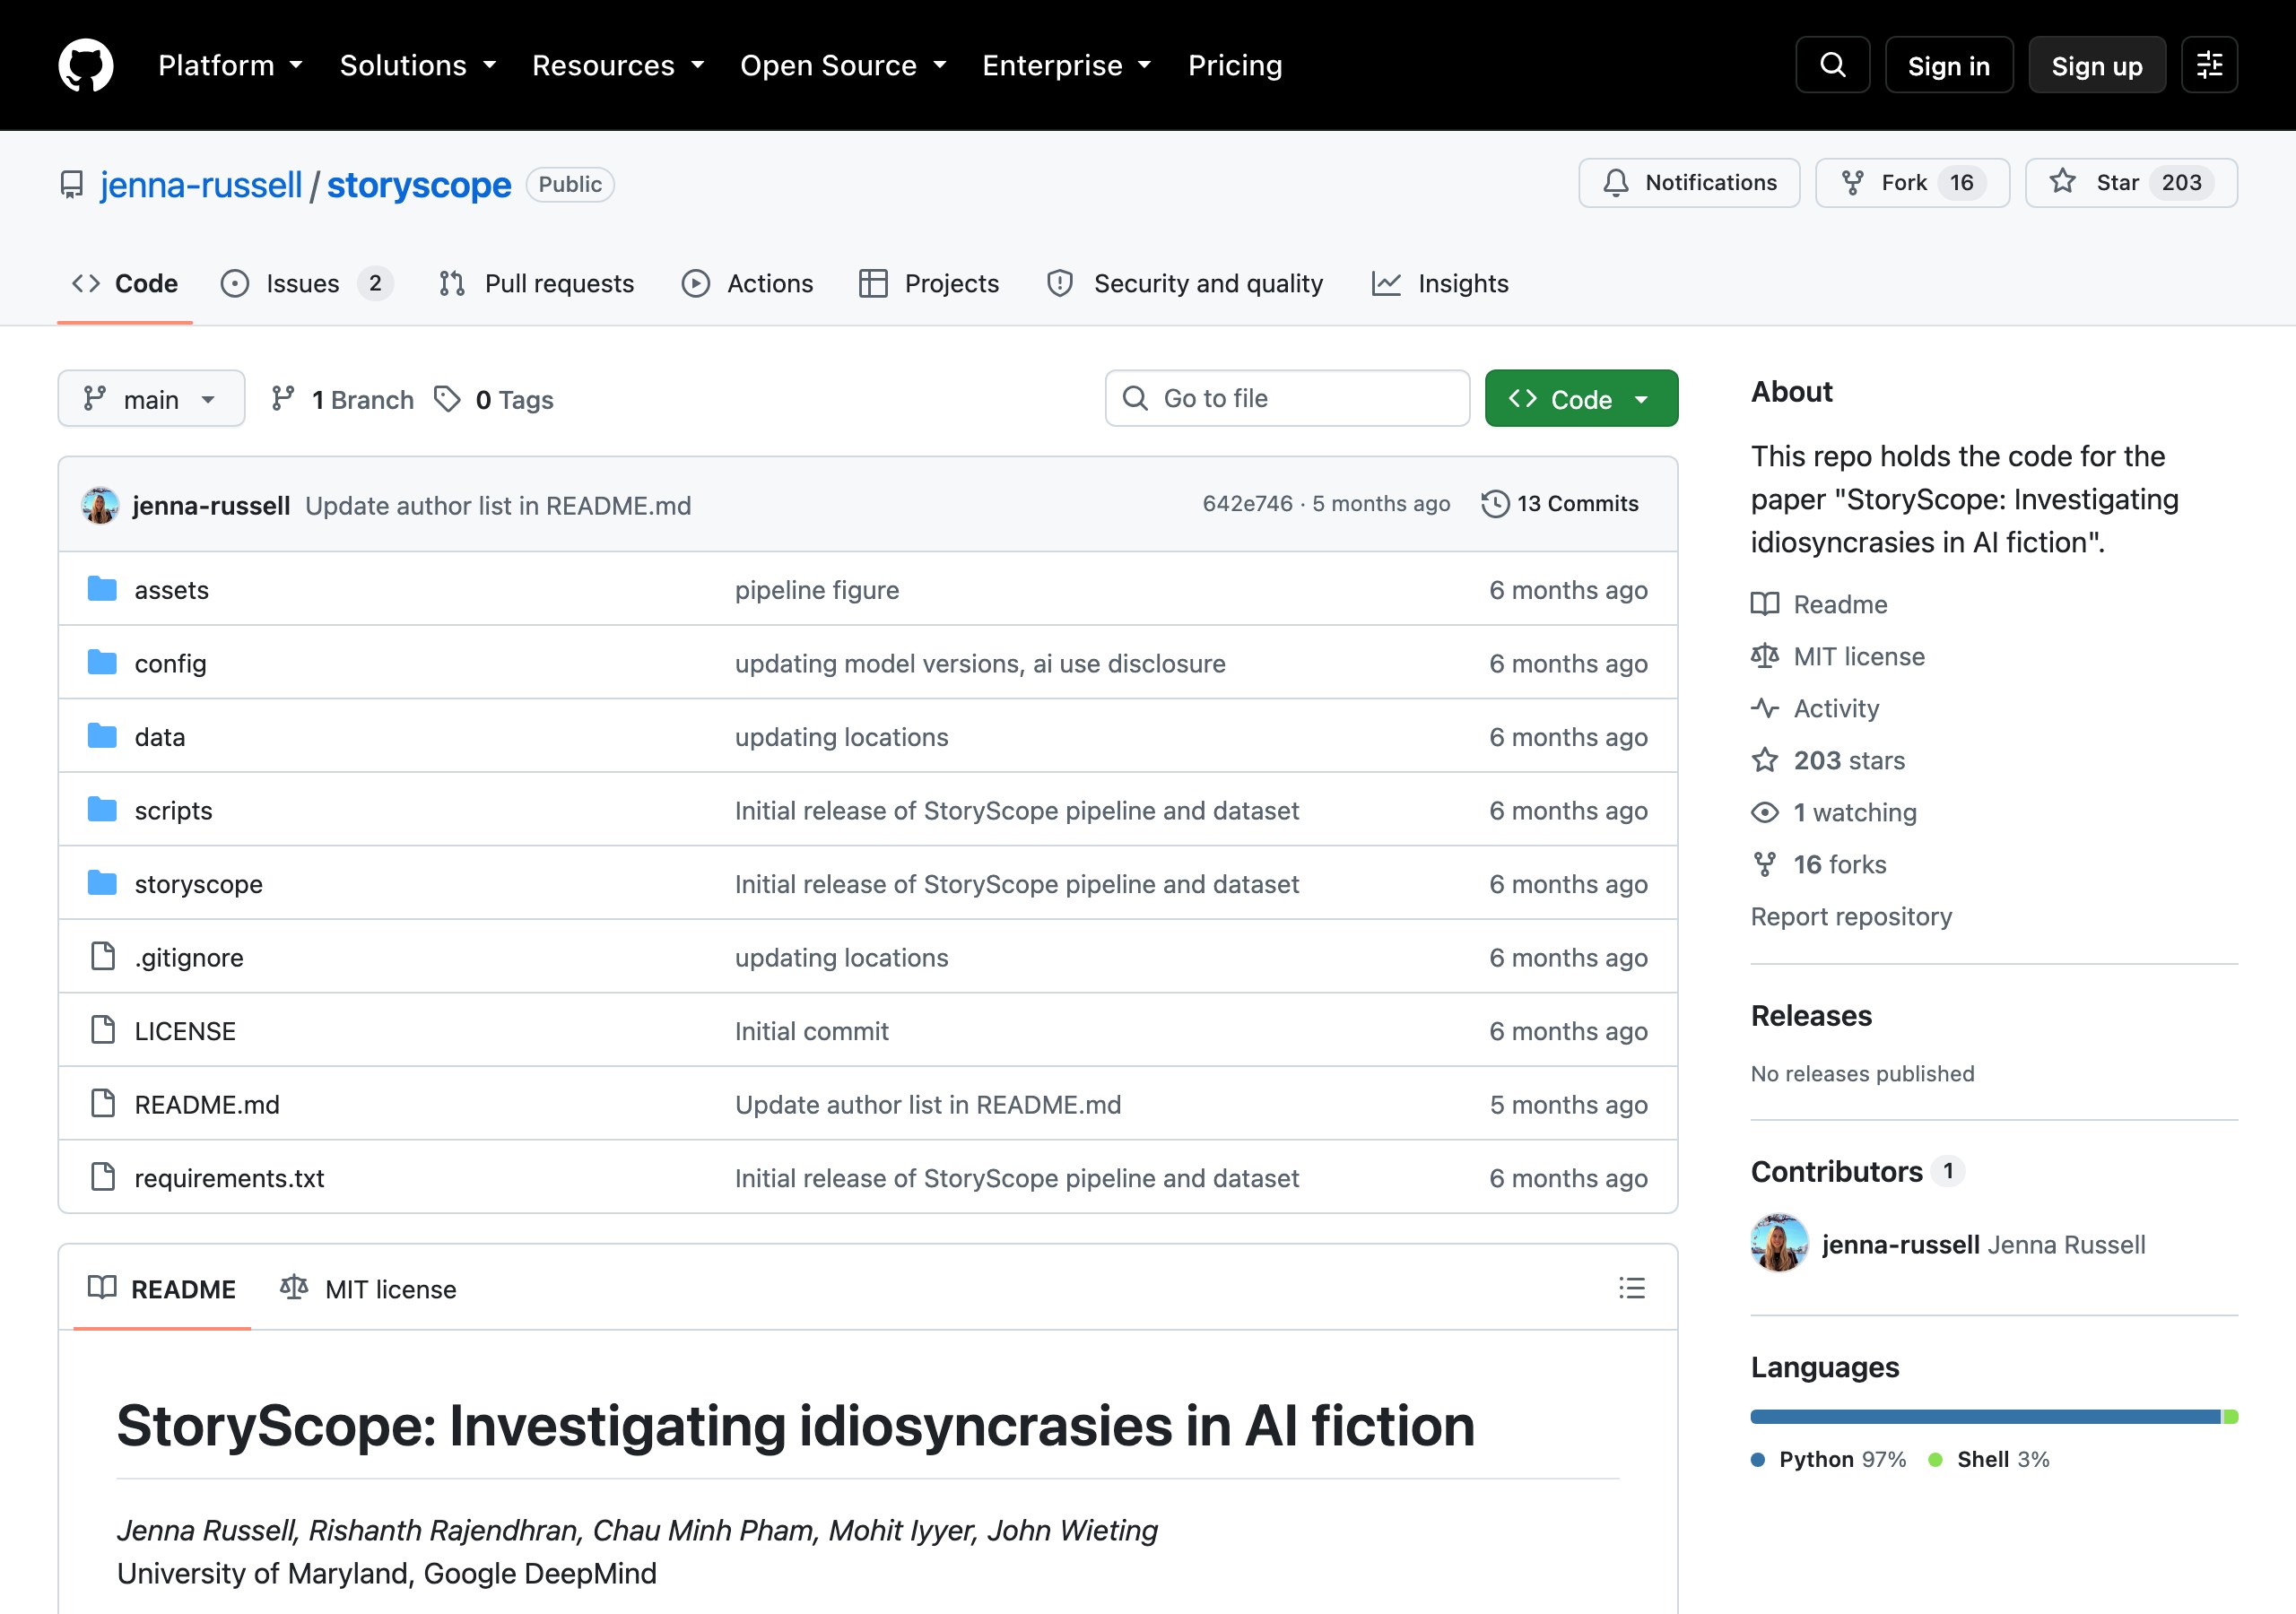Switch to the Projects tab

(x=929, y=284)
